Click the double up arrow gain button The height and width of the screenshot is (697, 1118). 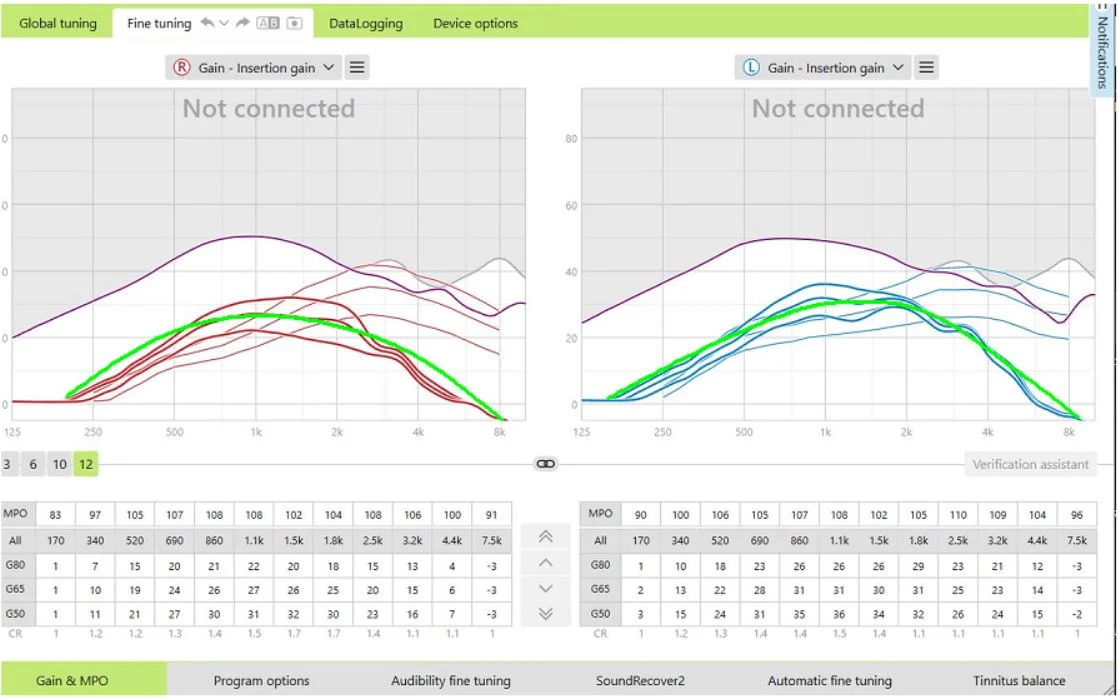click(545, 537)
